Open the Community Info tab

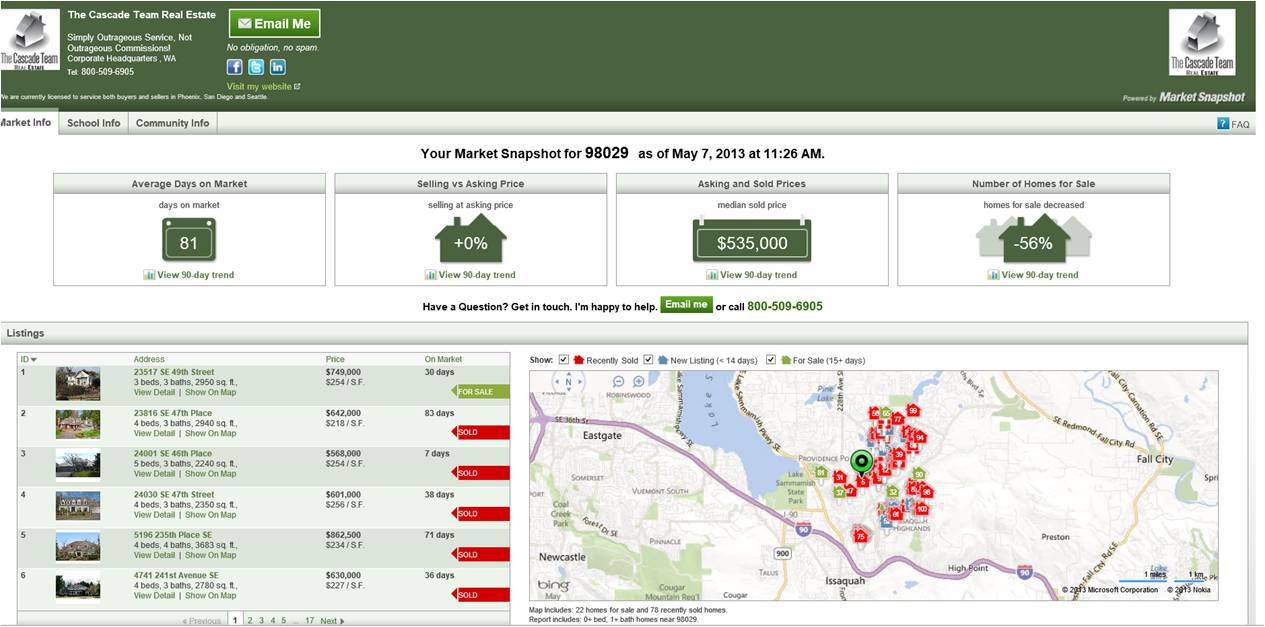[172, 123]
